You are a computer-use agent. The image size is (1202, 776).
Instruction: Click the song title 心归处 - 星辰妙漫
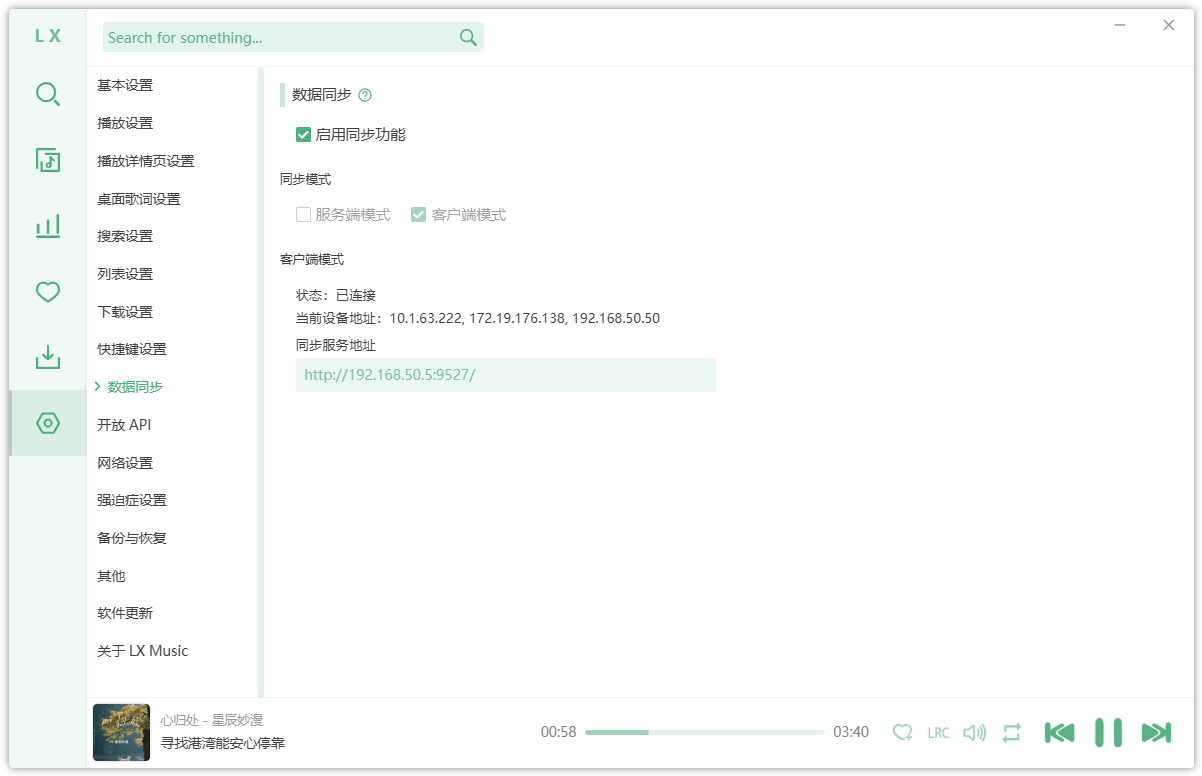pos(212,720)
